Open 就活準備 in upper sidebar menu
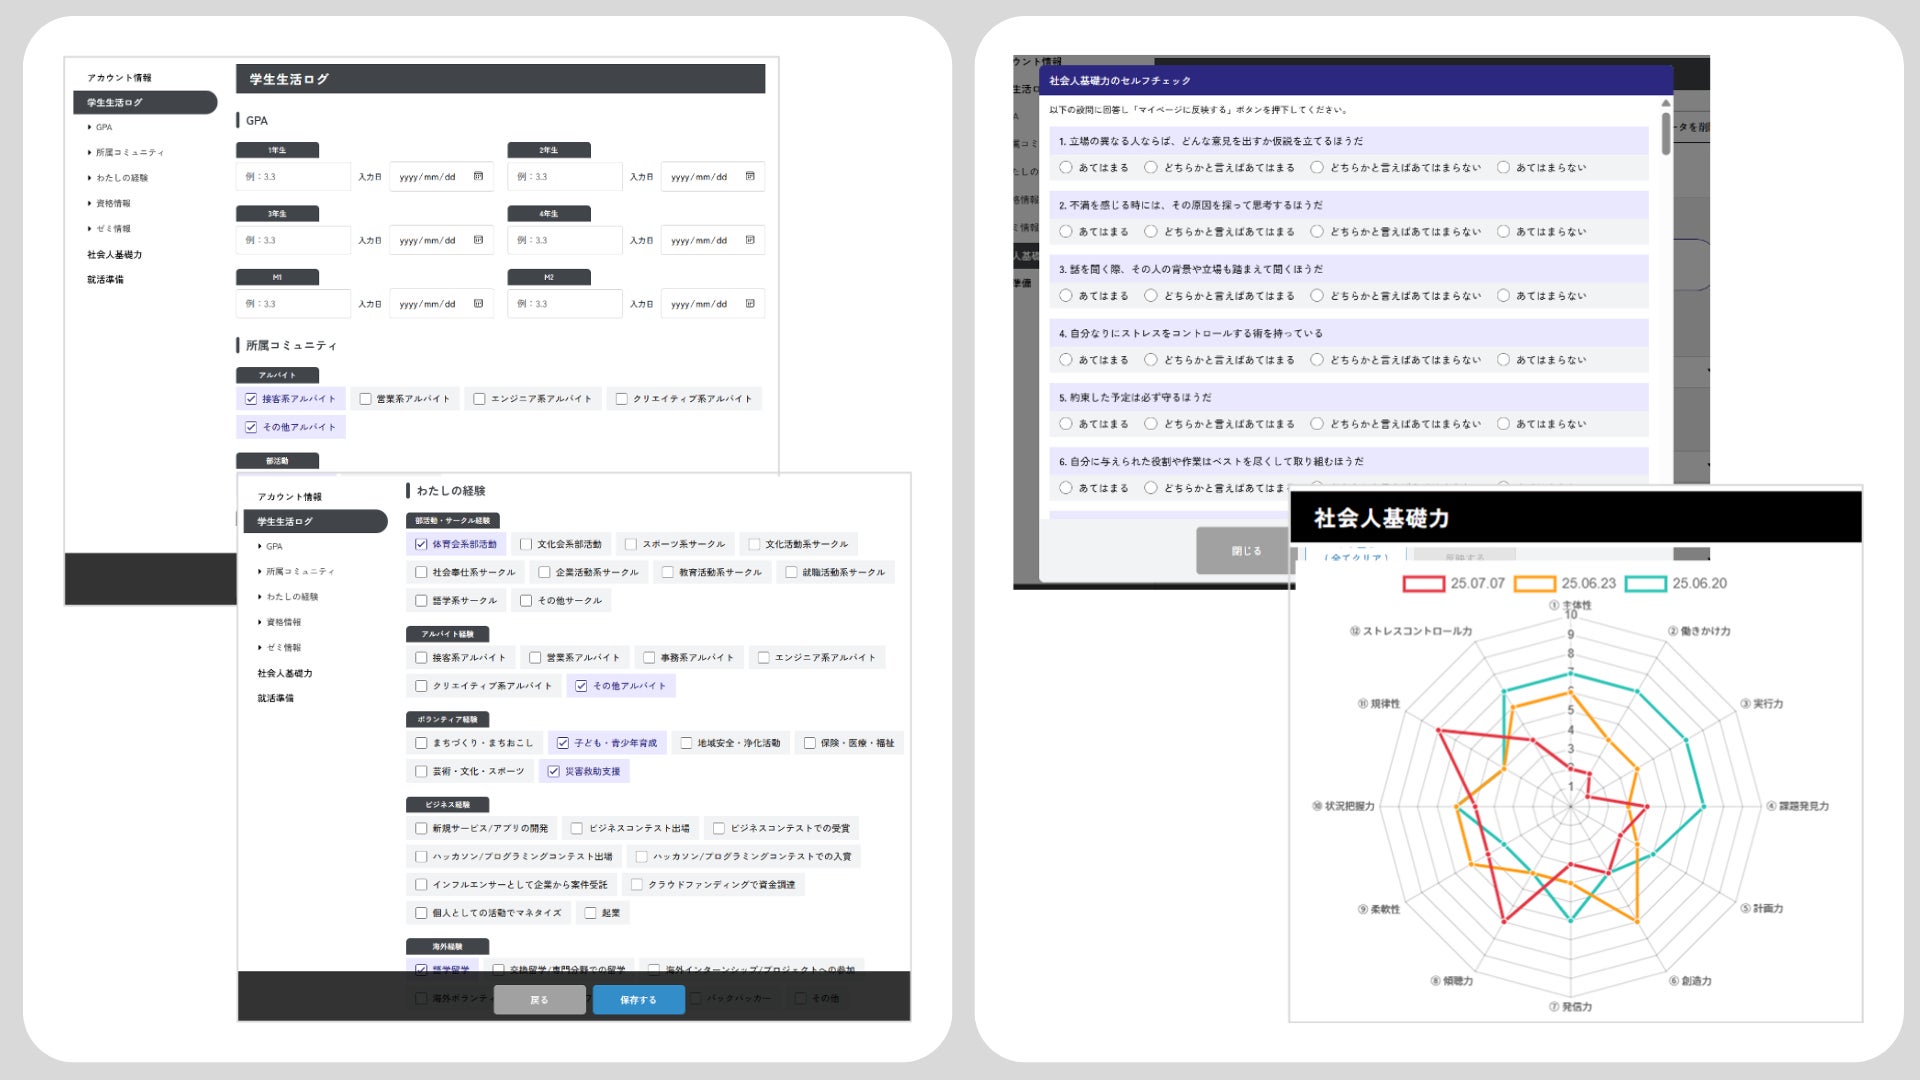Viewport: 1920px width, 1080px height. [105, 279]
